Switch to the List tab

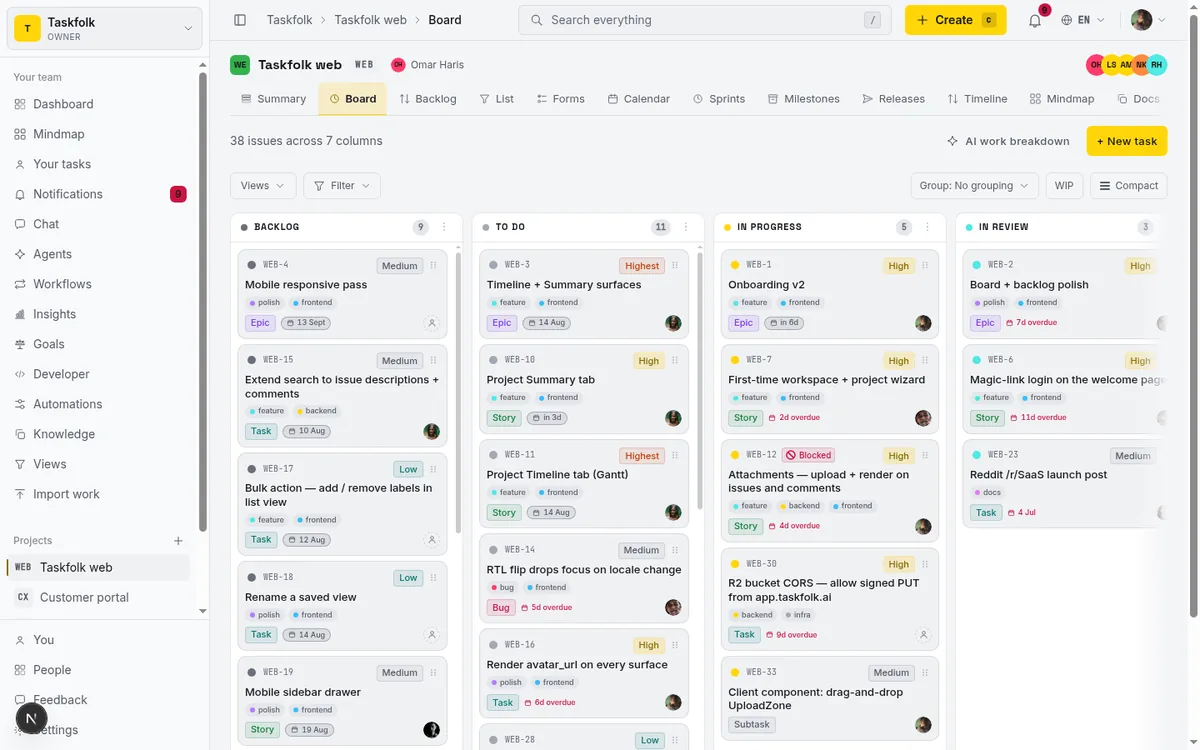[497, 99]
